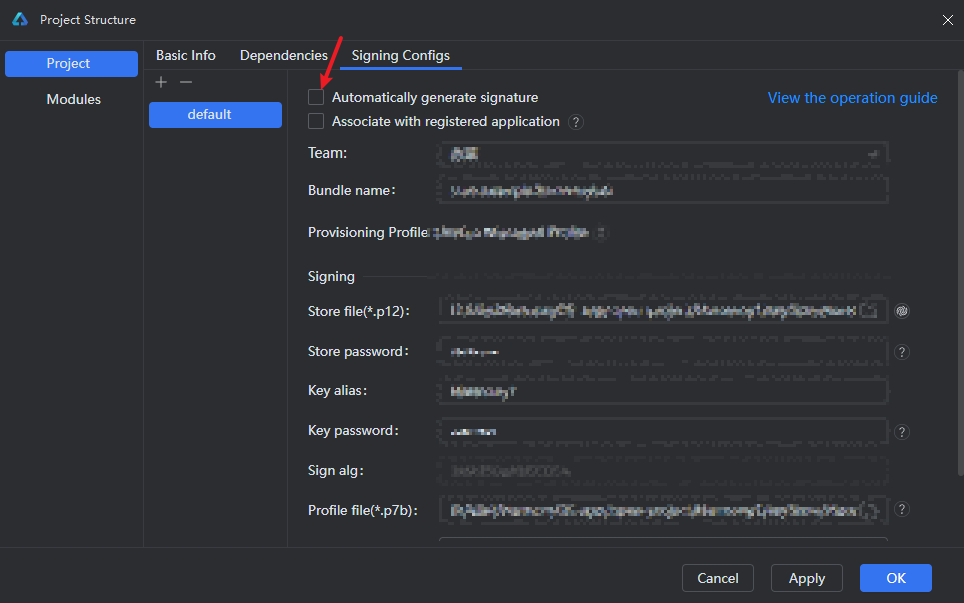Enable Automatically generate signature checkbox
The width and height of the screenshot is (964, 603).
coord(316,98)
